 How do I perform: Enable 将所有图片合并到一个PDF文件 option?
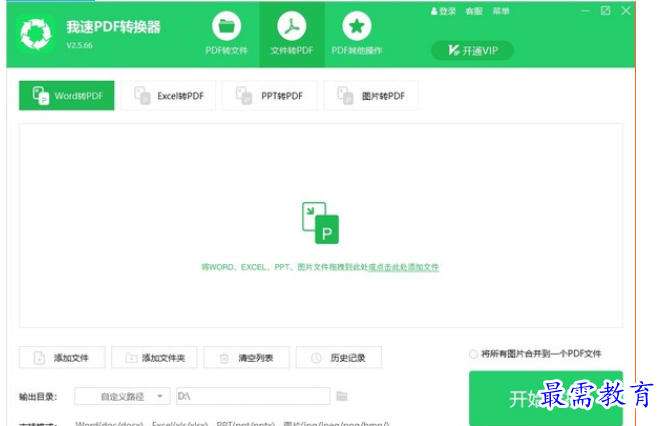[473, 354]
